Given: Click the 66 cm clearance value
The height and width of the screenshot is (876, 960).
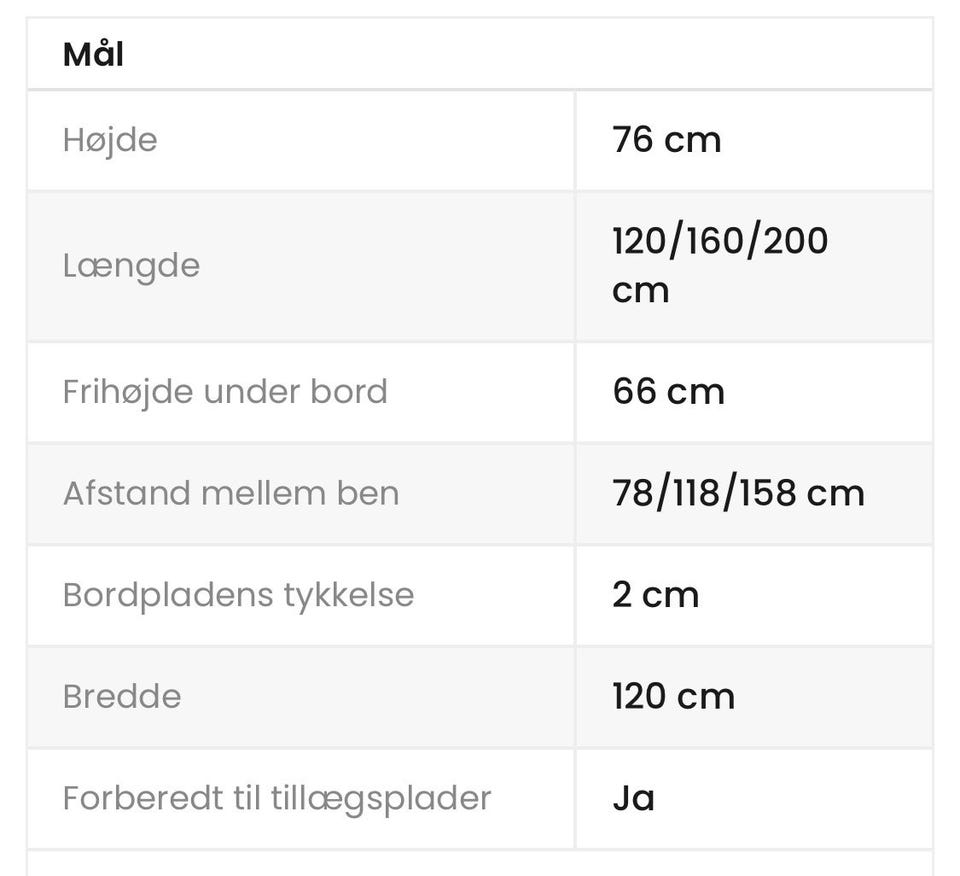Looking at the screenshot, I should [x=669, y=392].
